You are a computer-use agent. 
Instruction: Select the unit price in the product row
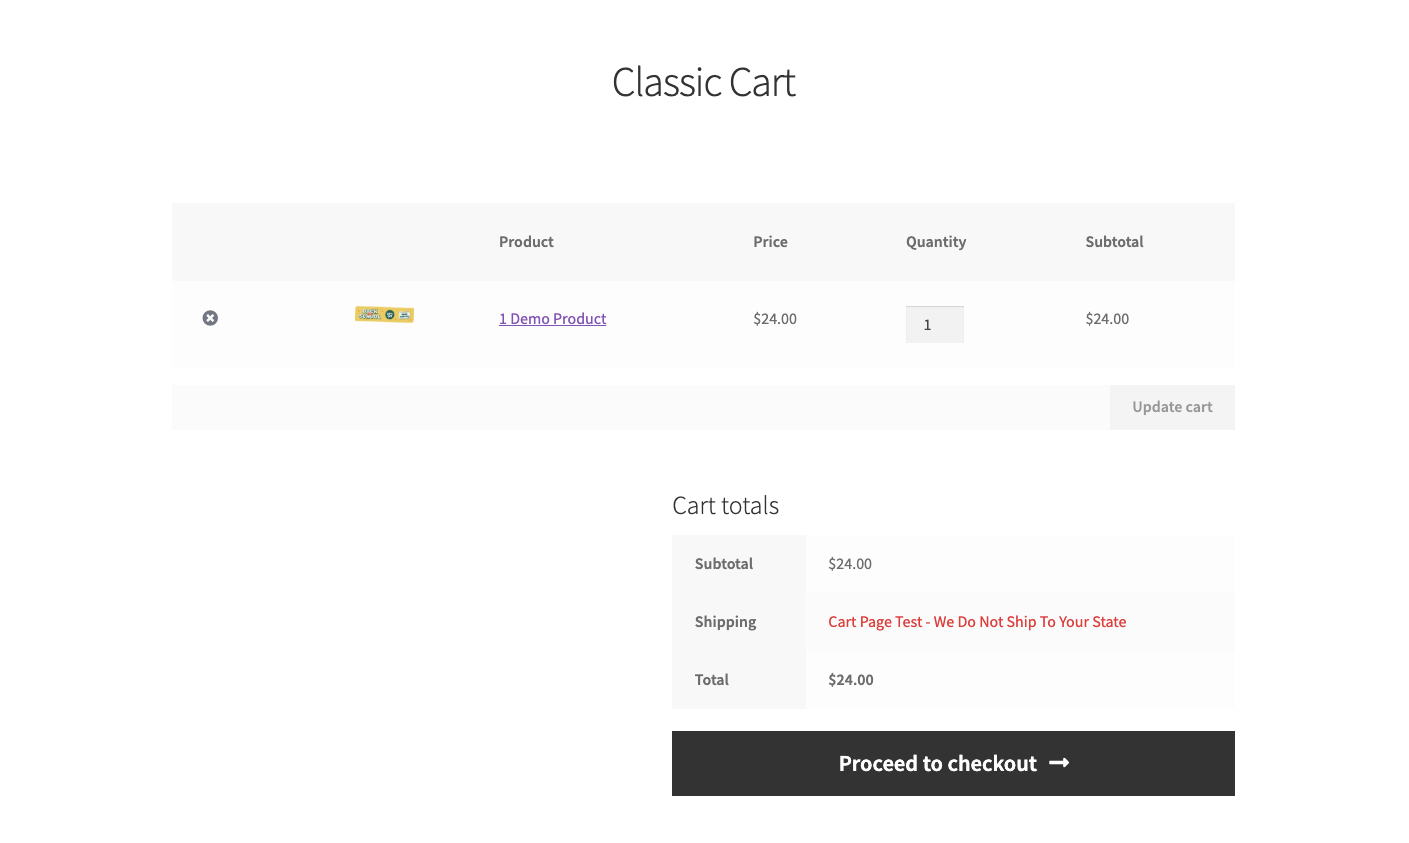point(775,319)
